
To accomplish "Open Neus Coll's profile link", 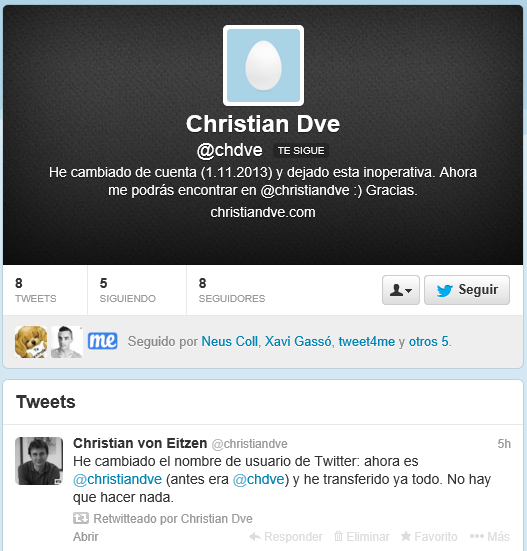I will 230,342.
